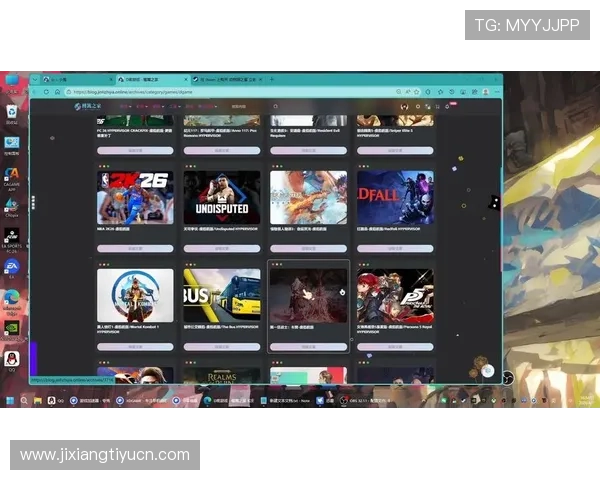Open the QQ penguin desktop icon

pyautogui.click(x=12, y=358)
